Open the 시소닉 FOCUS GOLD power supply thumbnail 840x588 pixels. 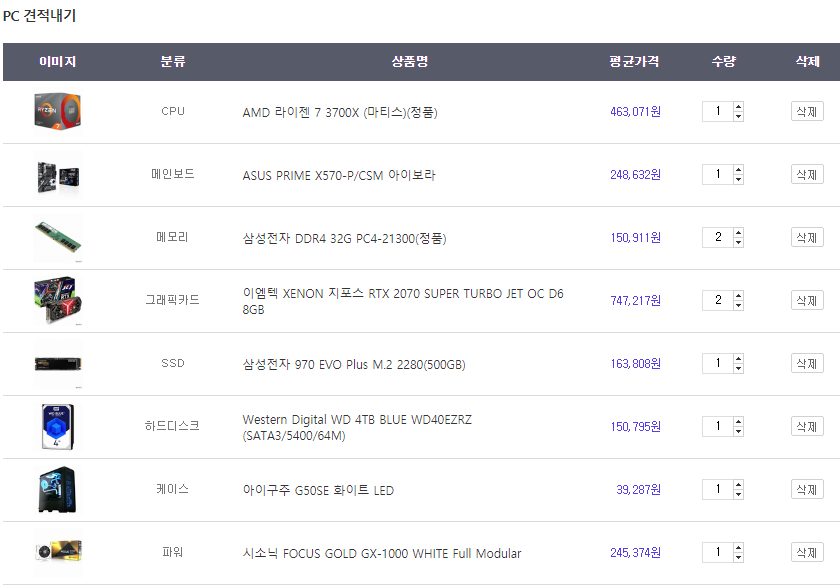[58, 553]
